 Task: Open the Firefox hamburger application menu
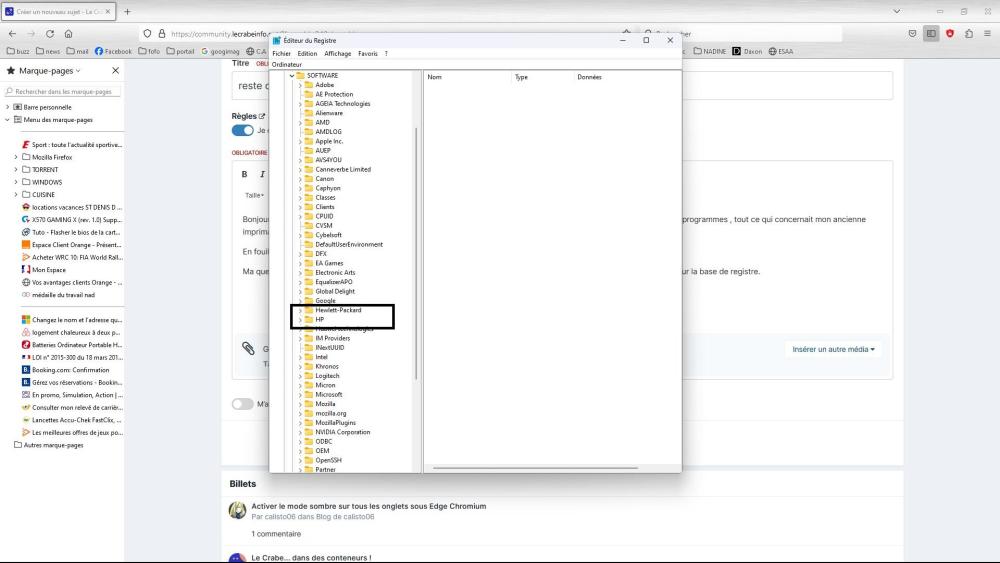coord(987,34)
